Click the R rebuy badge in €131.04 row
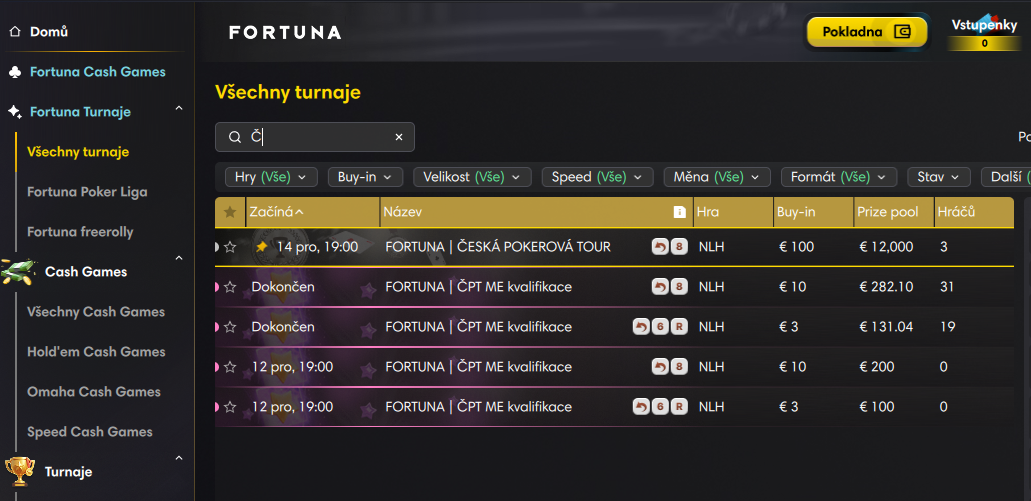1031x501 pixels. (x=679, y=327)
